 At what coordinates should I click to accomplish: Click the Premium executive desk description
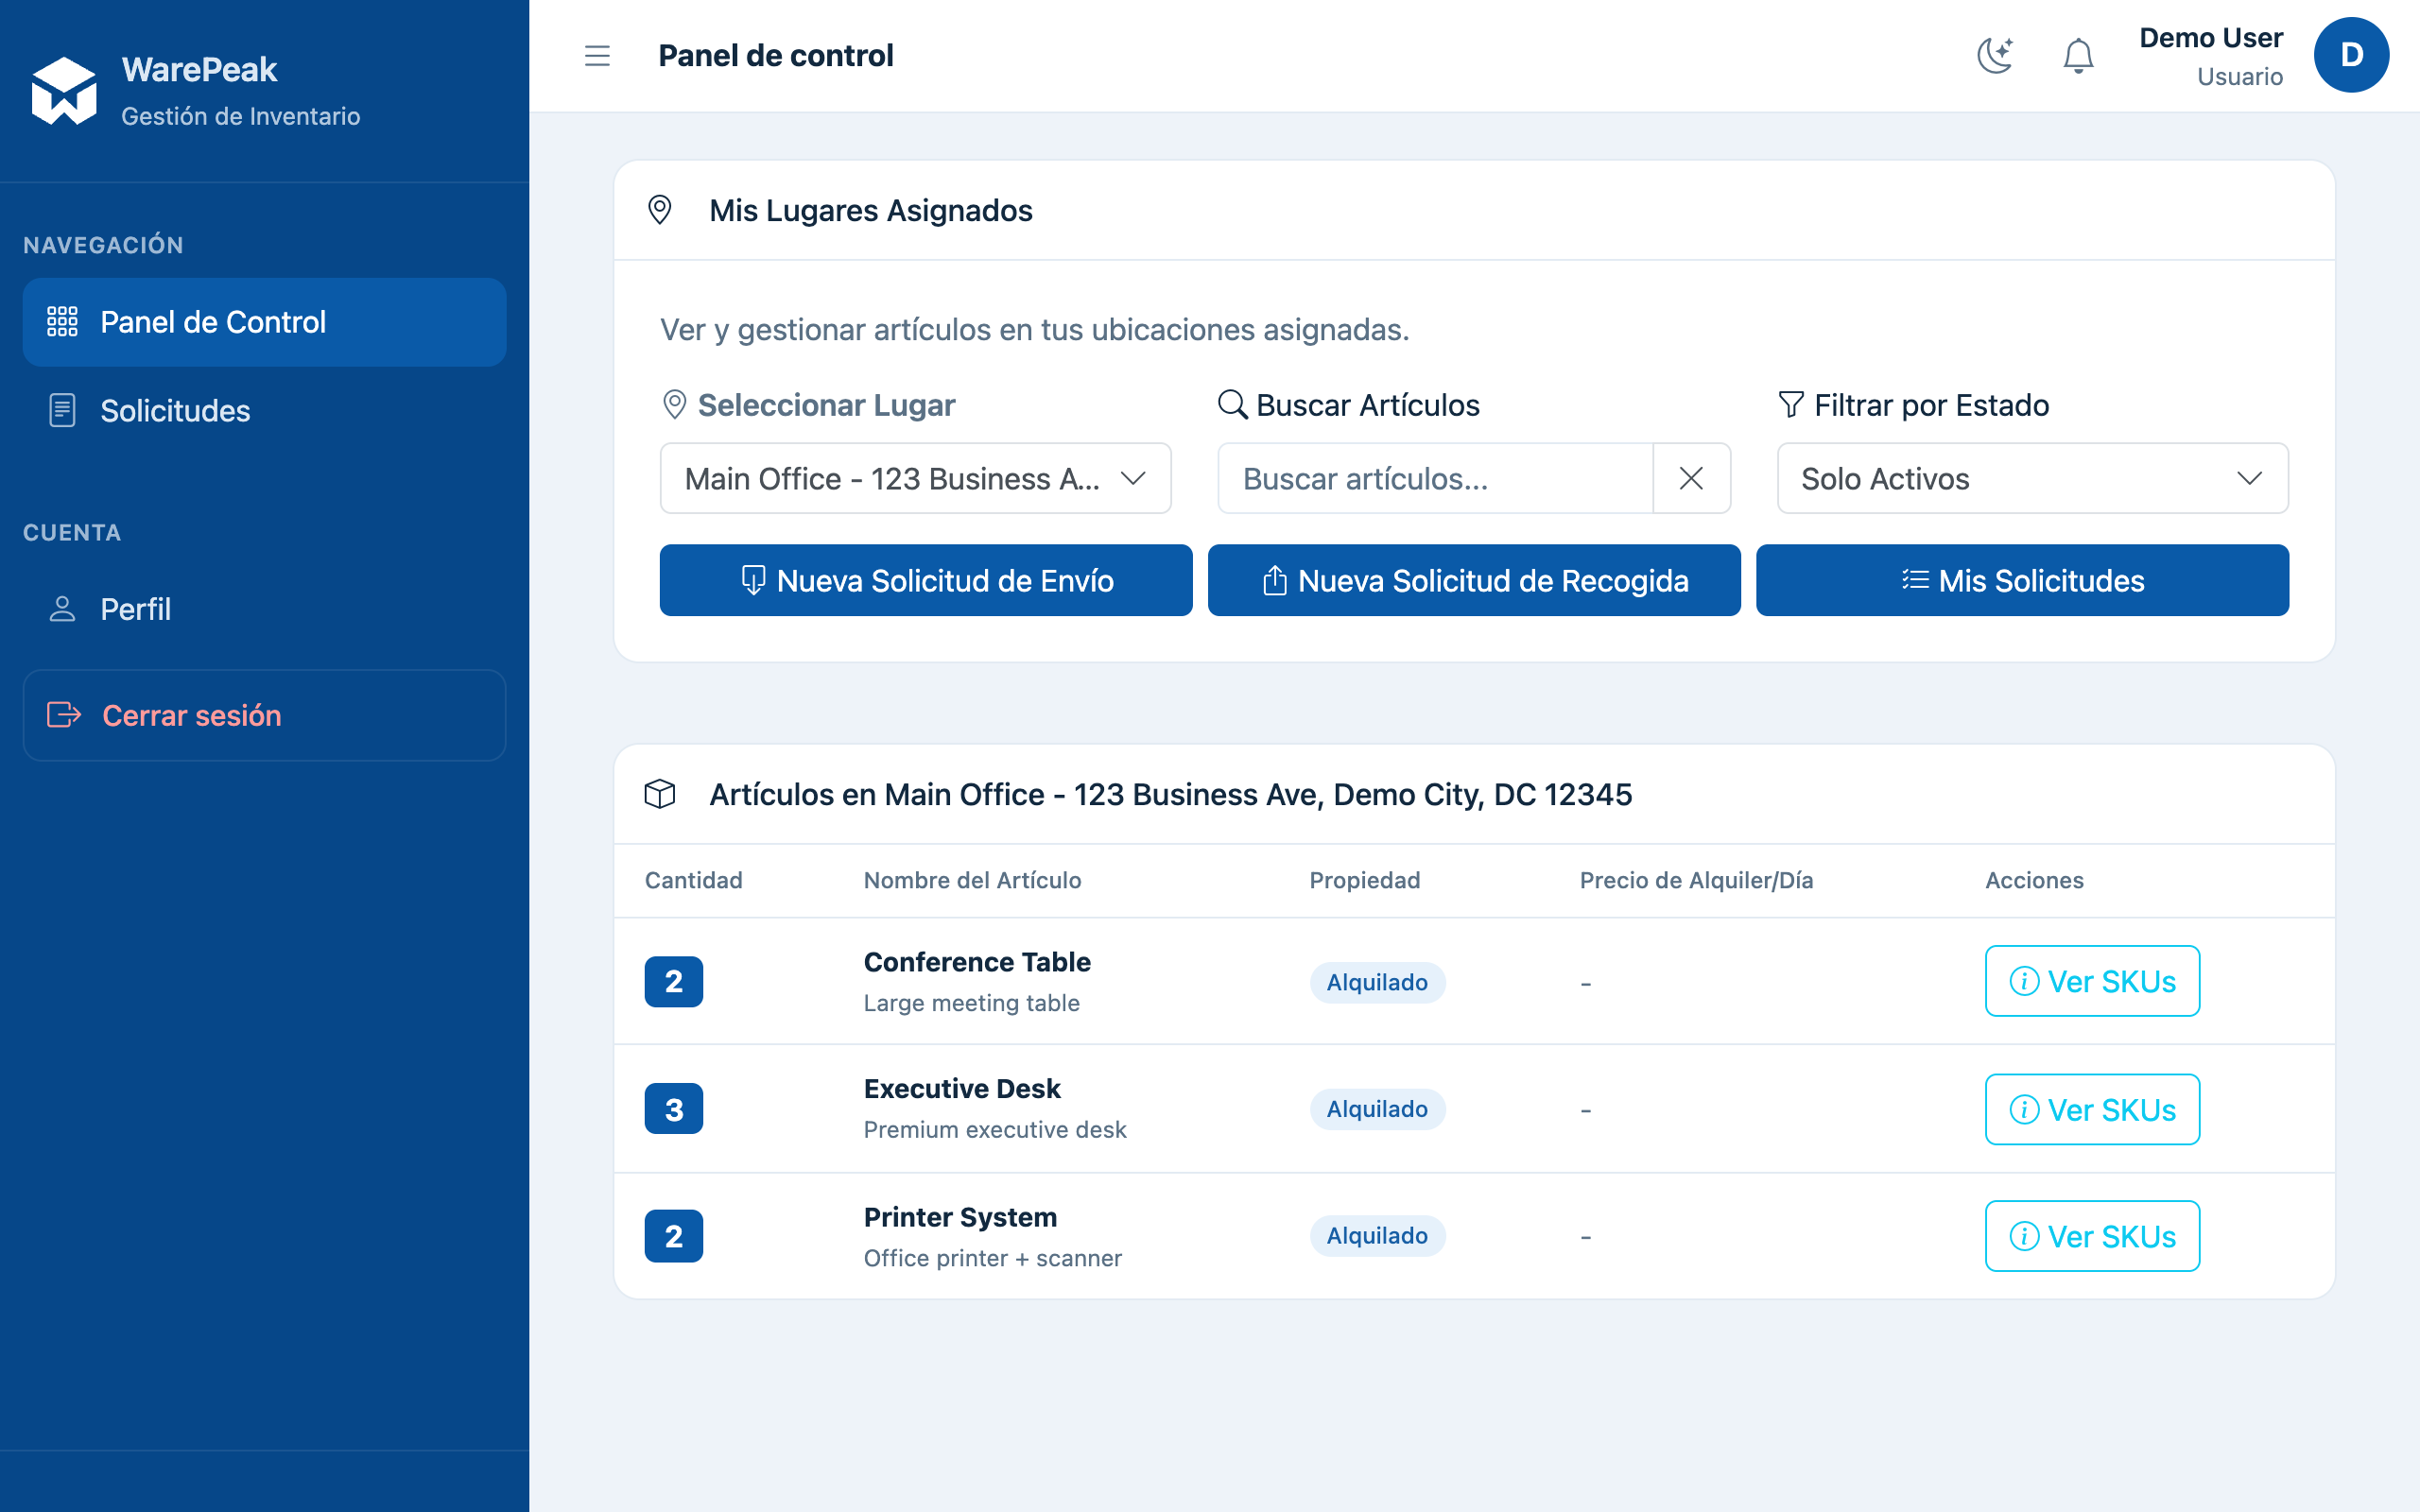click(x=995, y=1130)
